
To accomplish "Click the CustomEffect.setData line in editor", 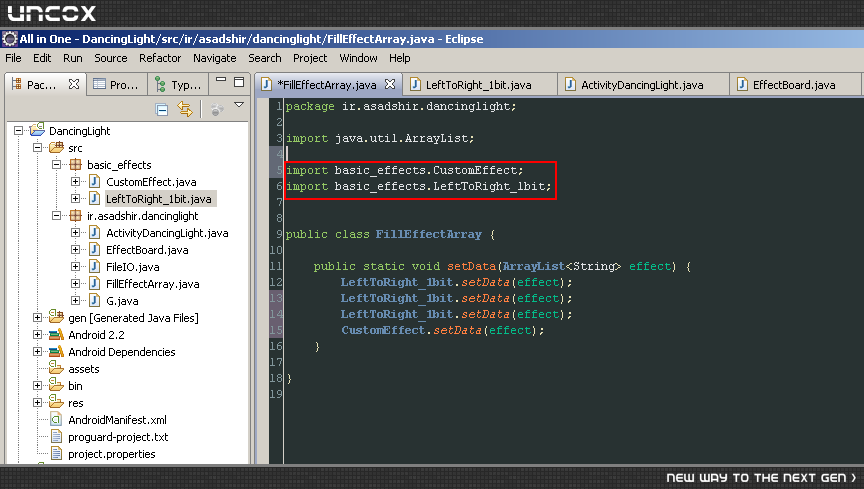I will 443,330.
